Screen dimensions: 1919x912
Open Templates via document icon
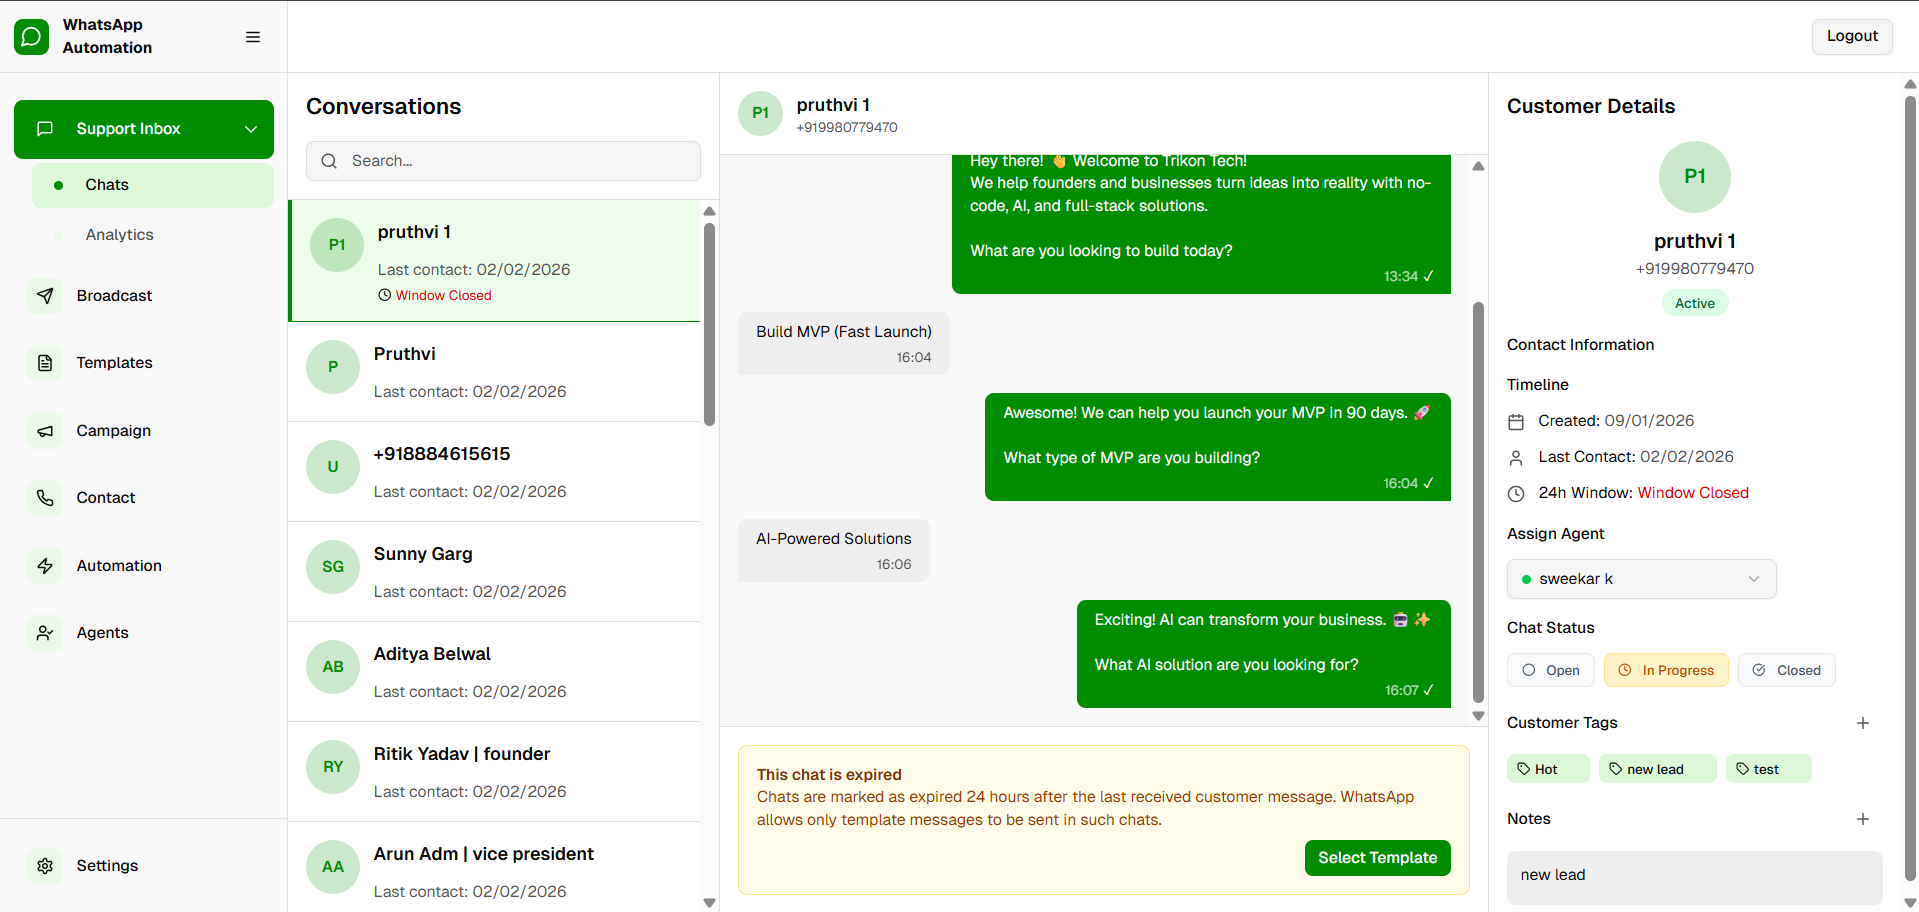click(45, 363)
